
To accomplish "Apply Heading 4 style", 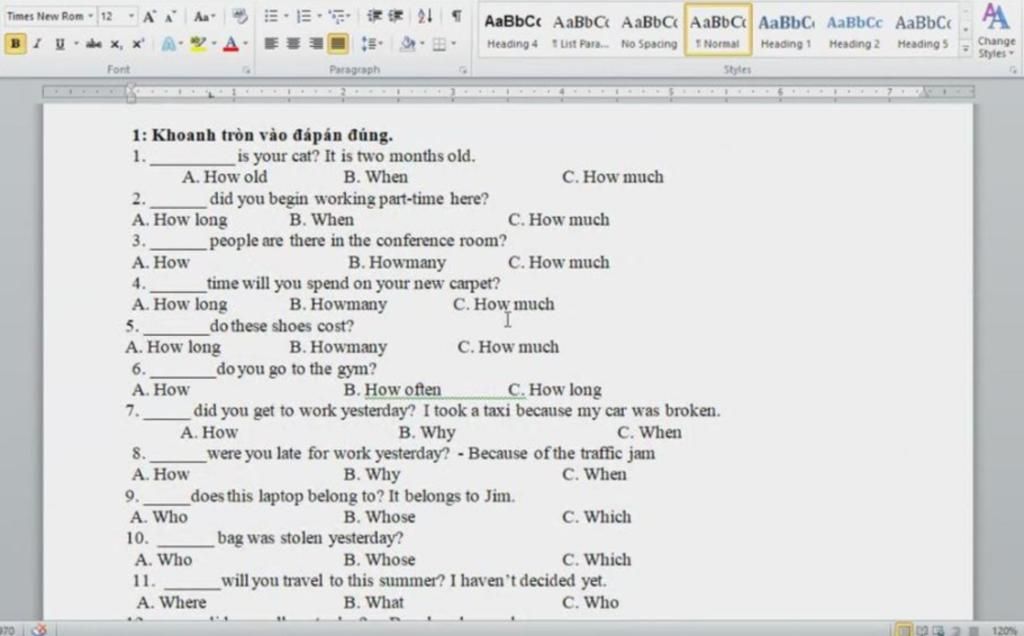I will (x=513, y=30).
